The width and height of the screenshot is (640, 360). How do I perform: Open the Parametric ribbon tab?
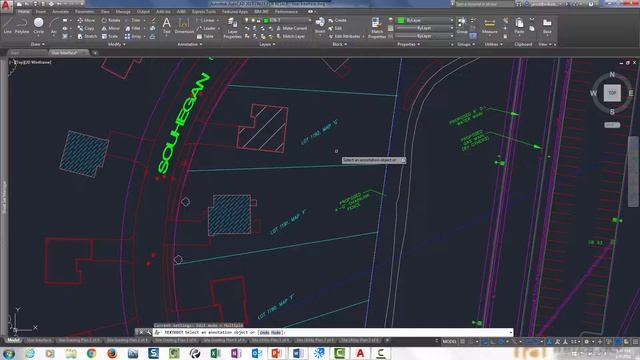pos(85,12)
